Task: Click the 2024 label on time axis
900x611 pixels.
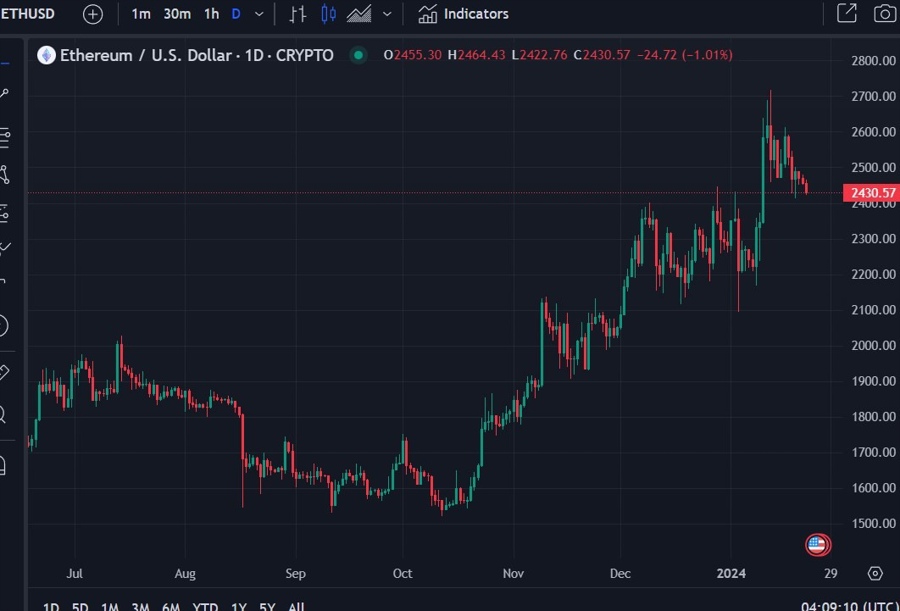Action: click(731, 573)
